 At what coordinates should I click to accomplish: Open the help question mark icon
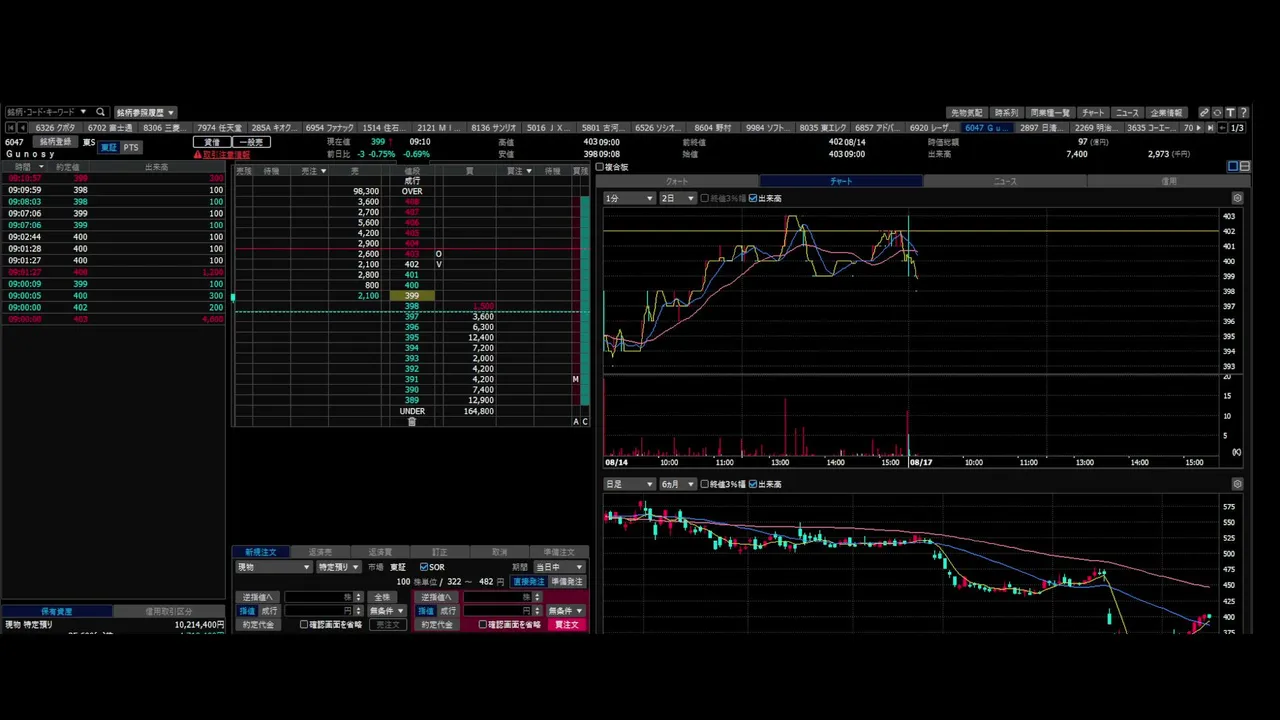click(x=1243, y=113)
